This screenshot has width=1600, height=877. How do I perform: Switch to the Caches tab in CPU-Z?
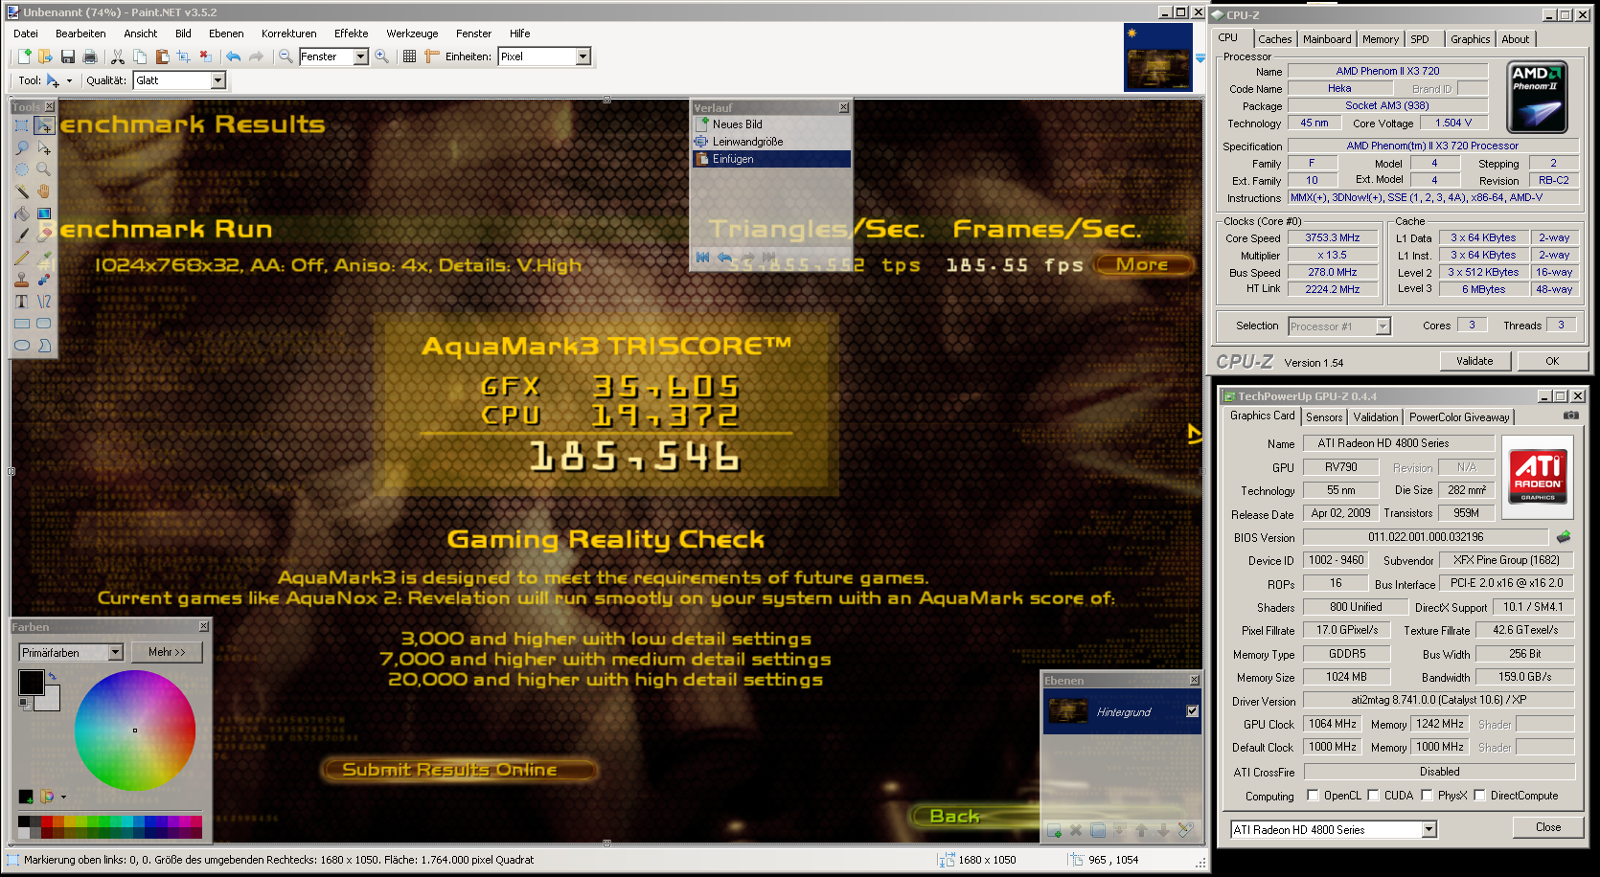1275,39
